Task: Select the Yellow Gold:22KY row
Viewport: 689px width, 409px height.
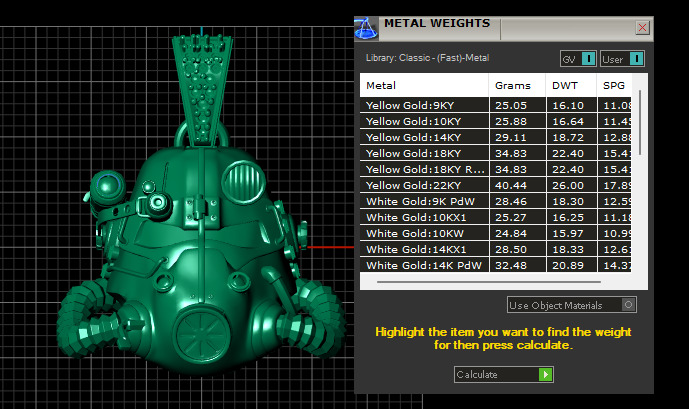Action: 496,185
